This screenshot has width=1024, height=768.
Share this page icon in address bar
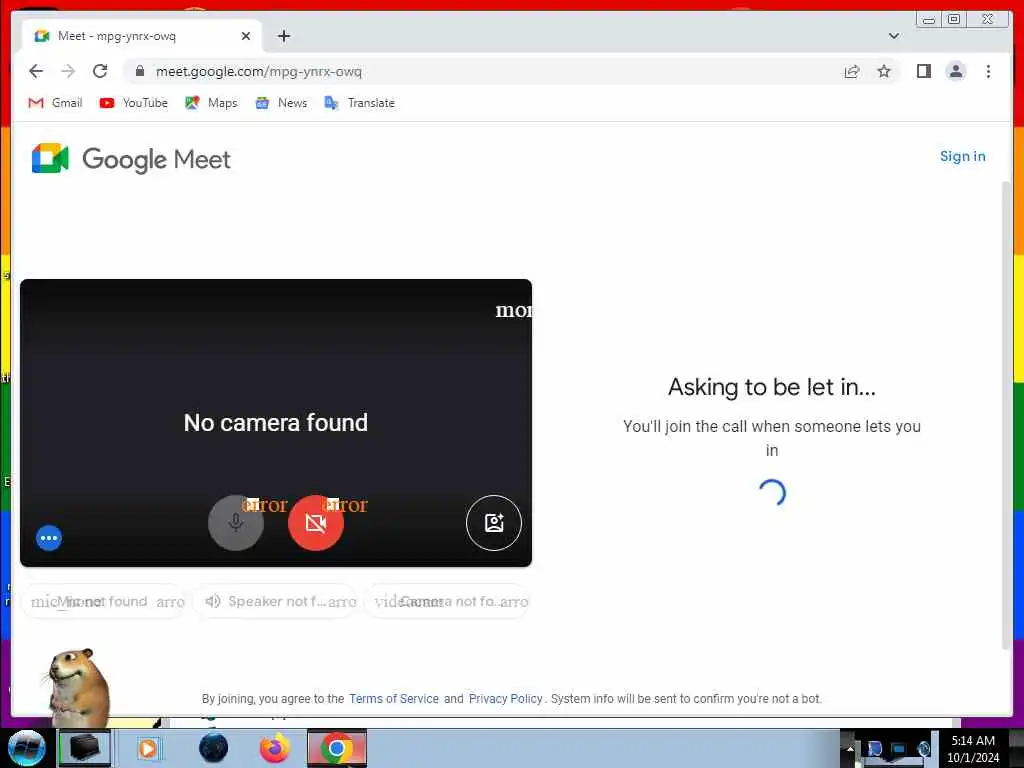coord(852,71)
